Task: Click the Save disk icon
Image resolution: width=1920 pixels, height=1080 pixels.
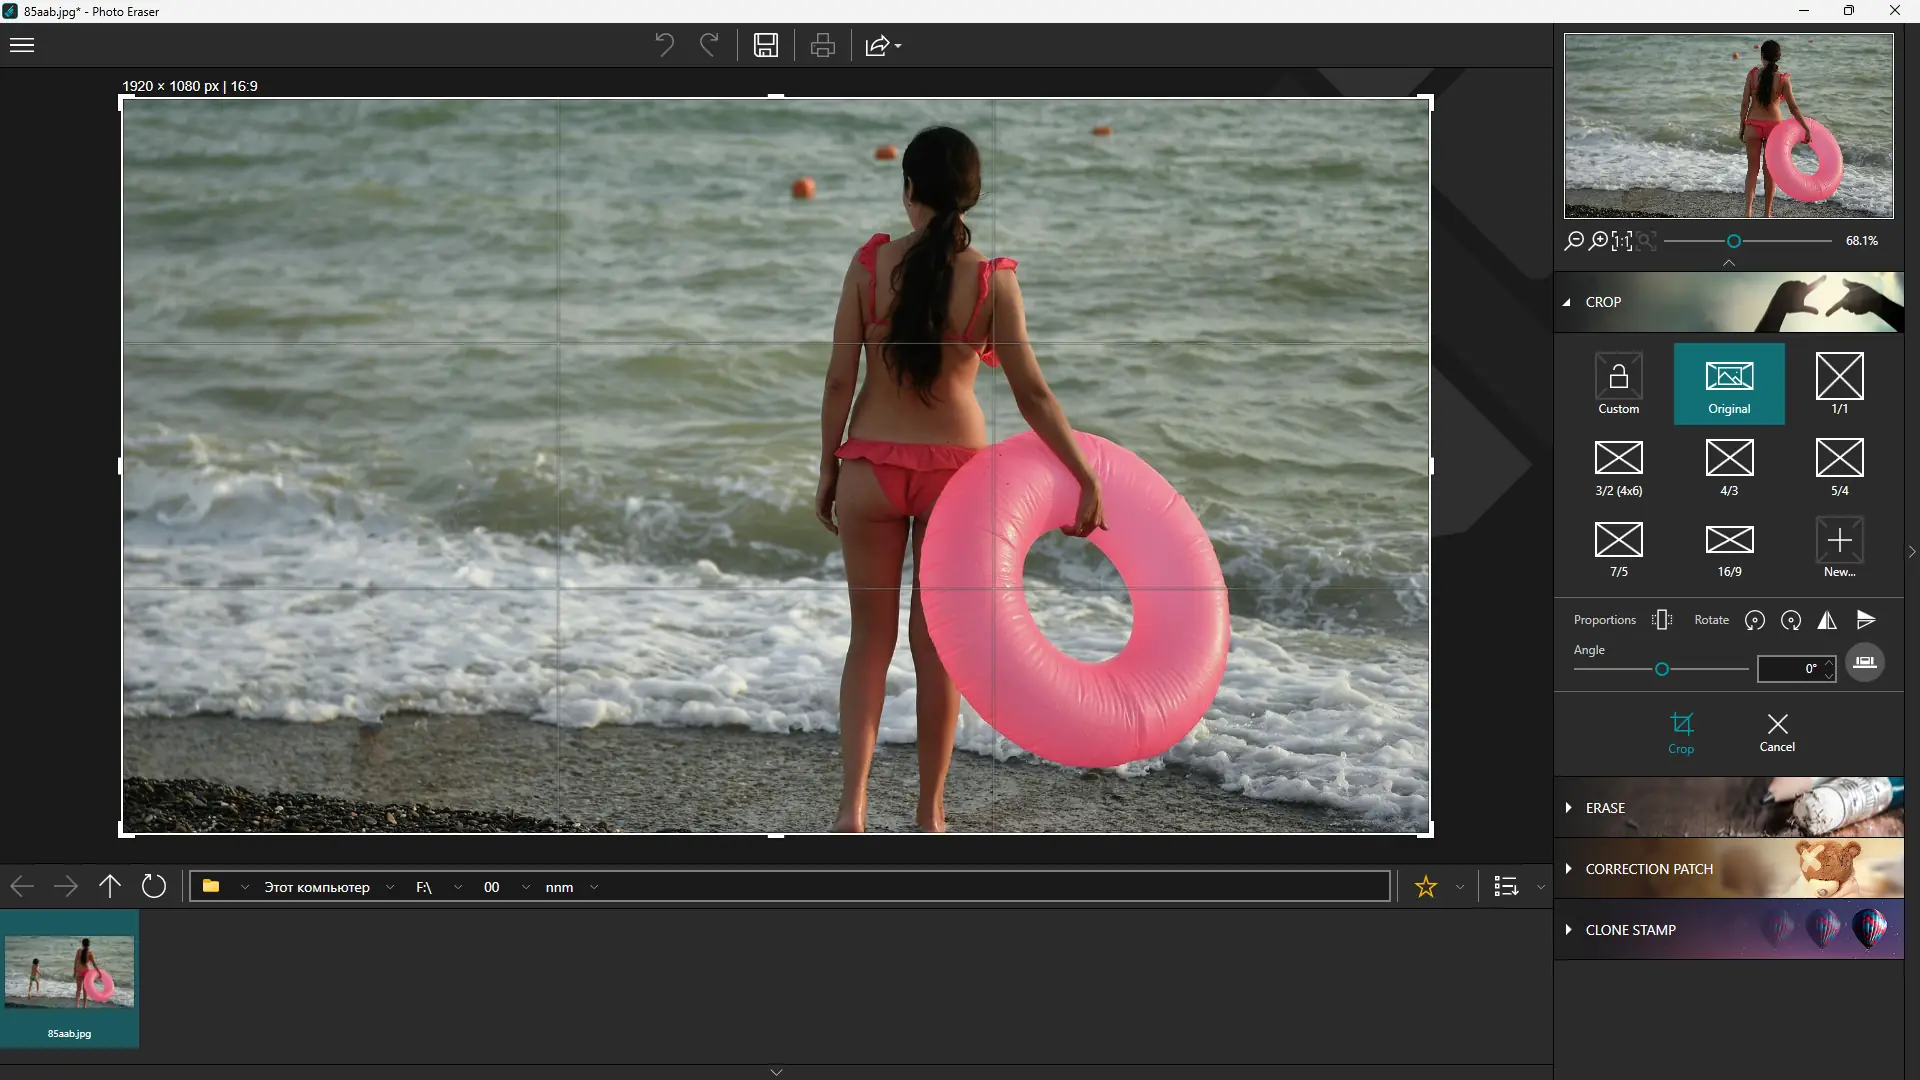Action: click(x=766, y=45)
